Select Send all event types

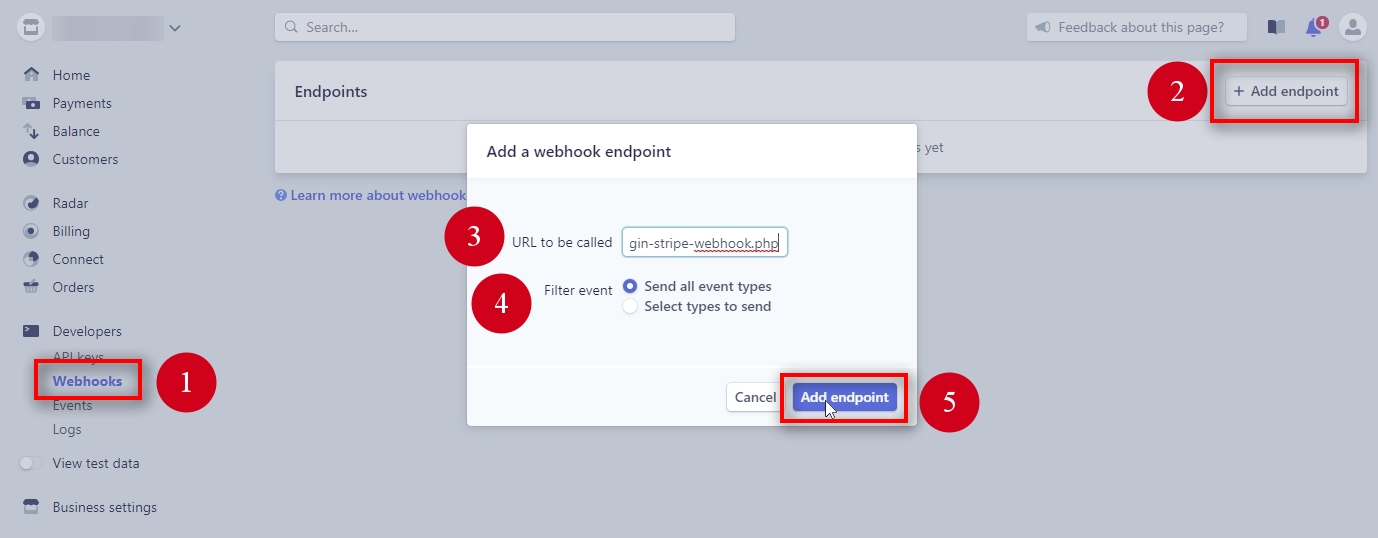click(x=697, y=286)
